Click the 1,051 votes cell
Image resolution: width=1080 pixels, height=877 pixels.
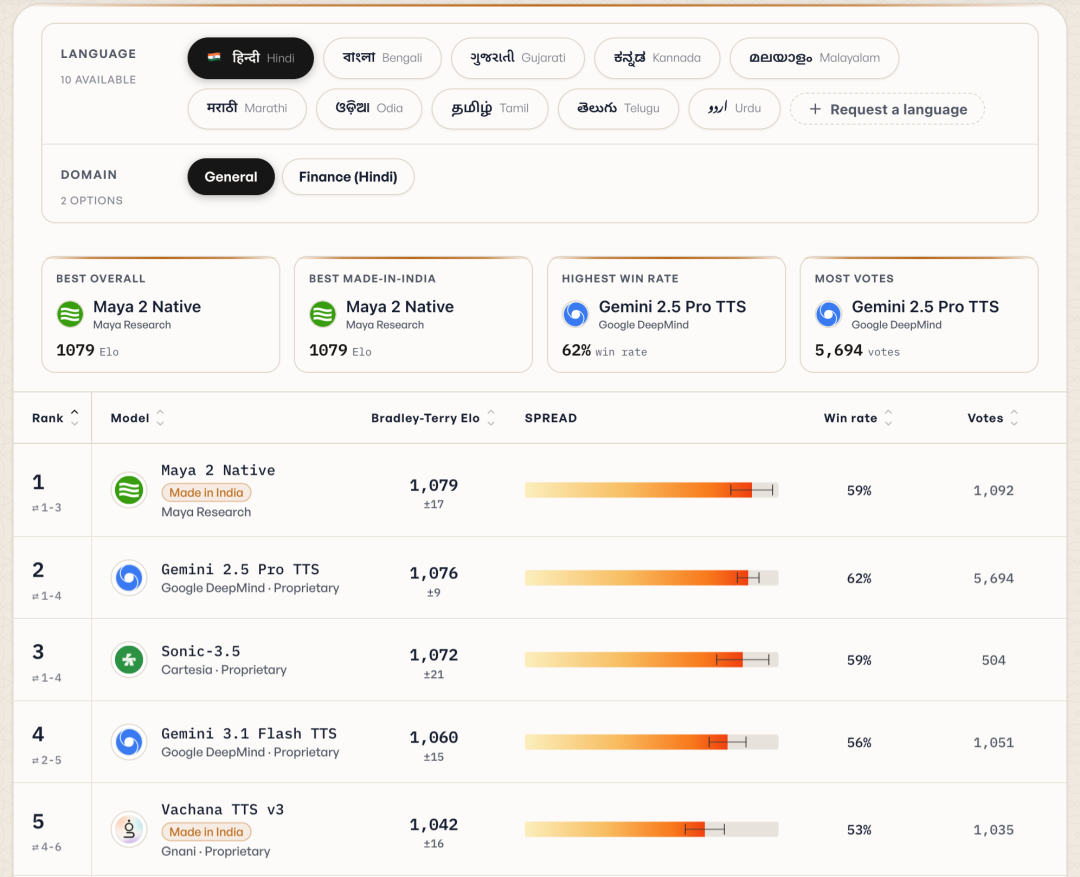[993, 743]
